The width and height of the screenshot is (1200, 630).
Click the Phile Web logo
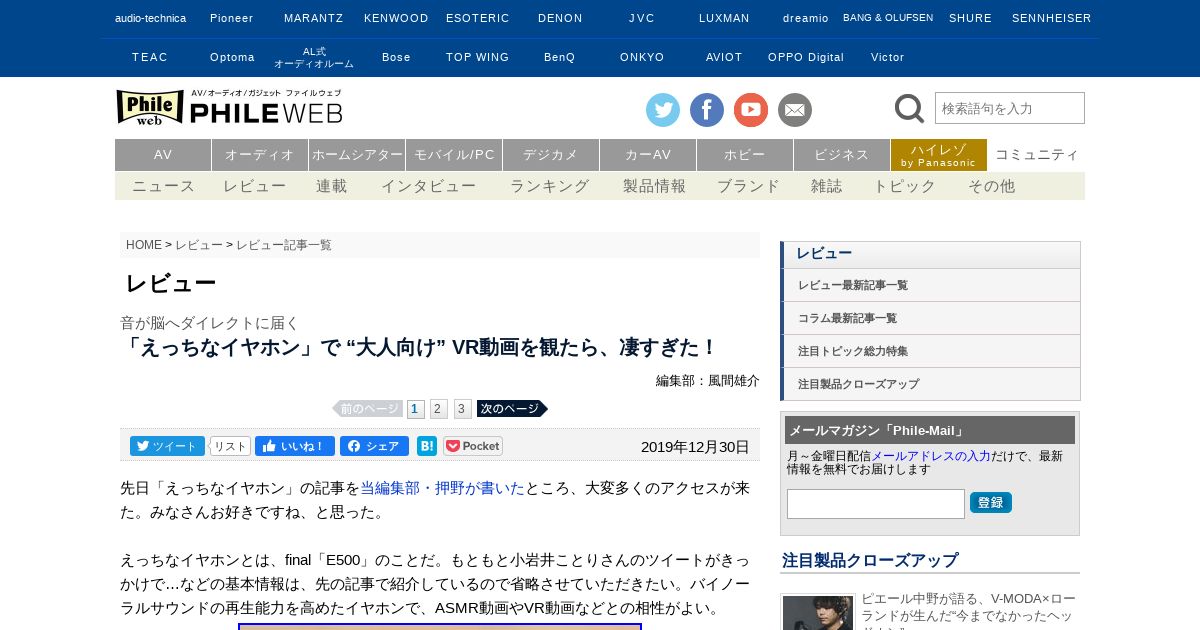229,107
